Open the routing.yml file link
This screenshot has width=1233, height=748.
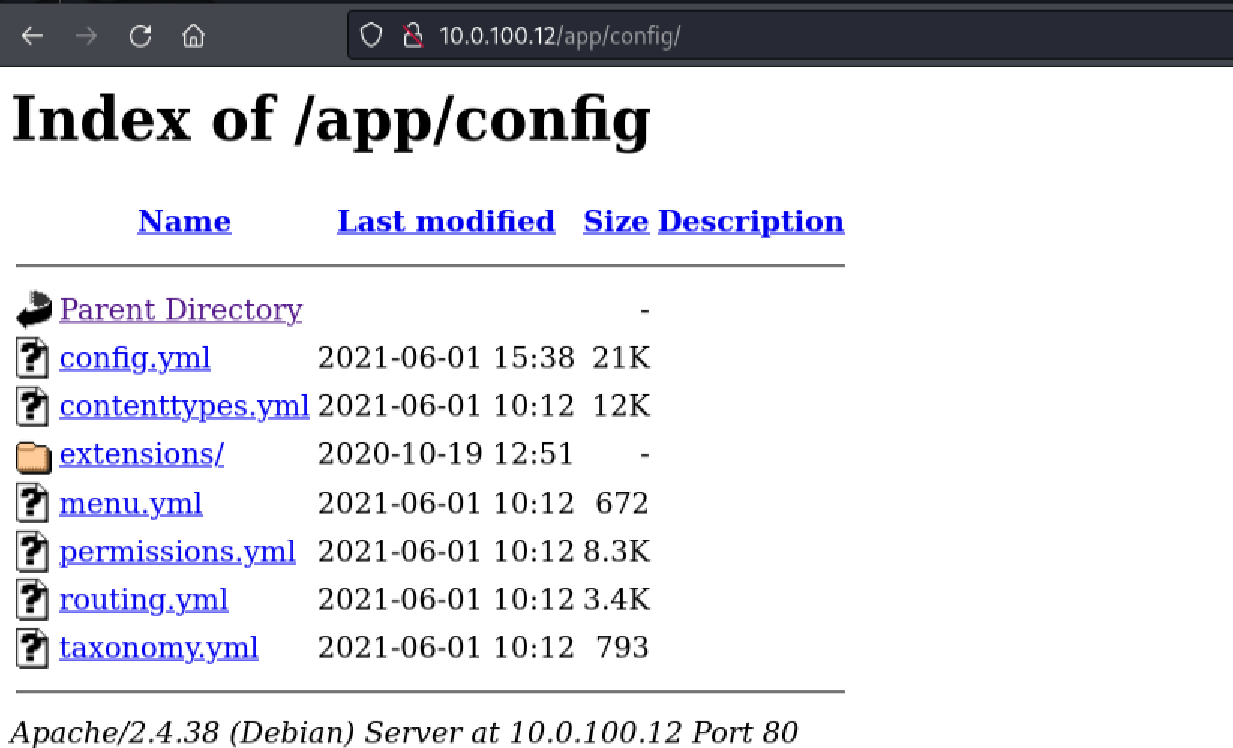tap(144, 600)
